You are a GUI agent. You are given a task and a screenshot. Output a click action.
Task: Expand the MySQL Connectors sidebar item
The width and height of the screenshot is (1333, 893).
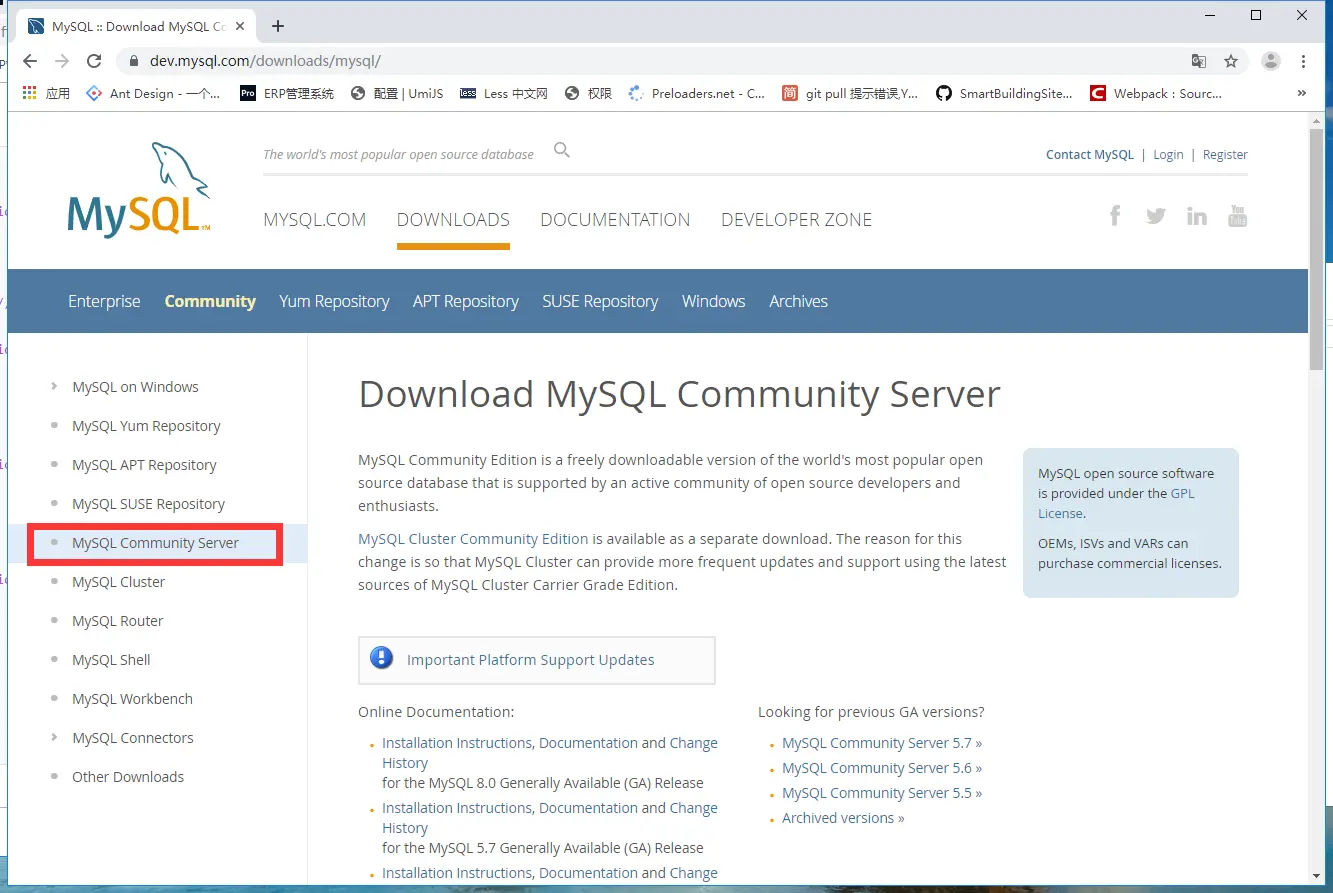tap(54, 737)
